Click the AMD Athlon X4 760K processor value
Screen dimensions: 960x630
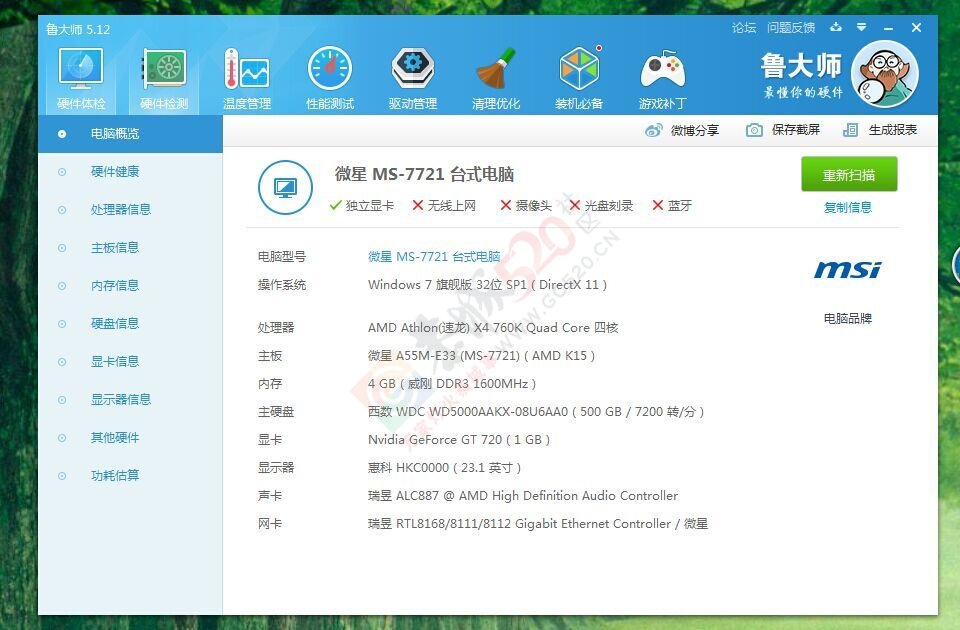[x=493, y=328]
